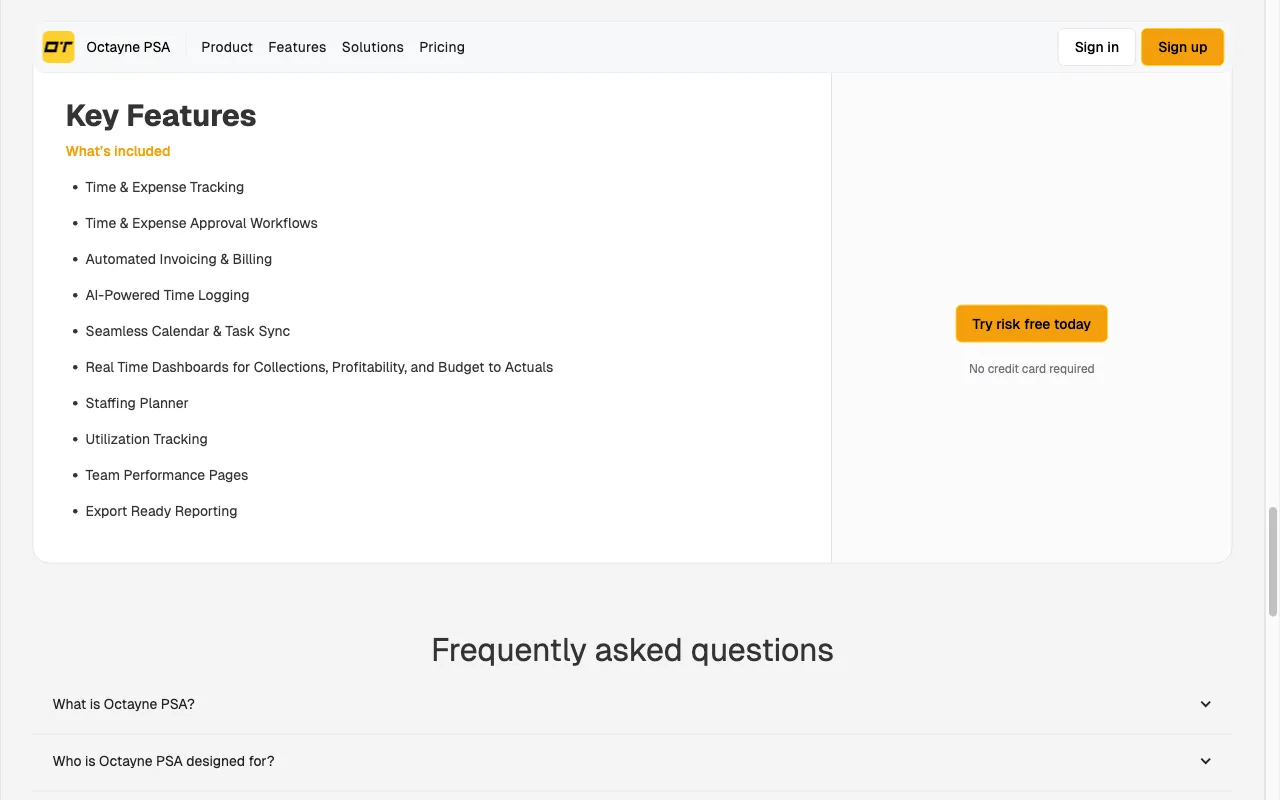Image resolution: width=1280 pixels, height=800 pixels.
Task: Select "Time & Expense Approval Workflows" text
Action: [202, 223]
